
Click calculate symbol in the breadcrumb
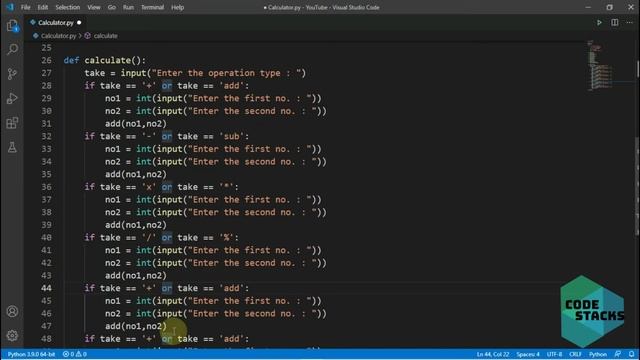(105, 36)
